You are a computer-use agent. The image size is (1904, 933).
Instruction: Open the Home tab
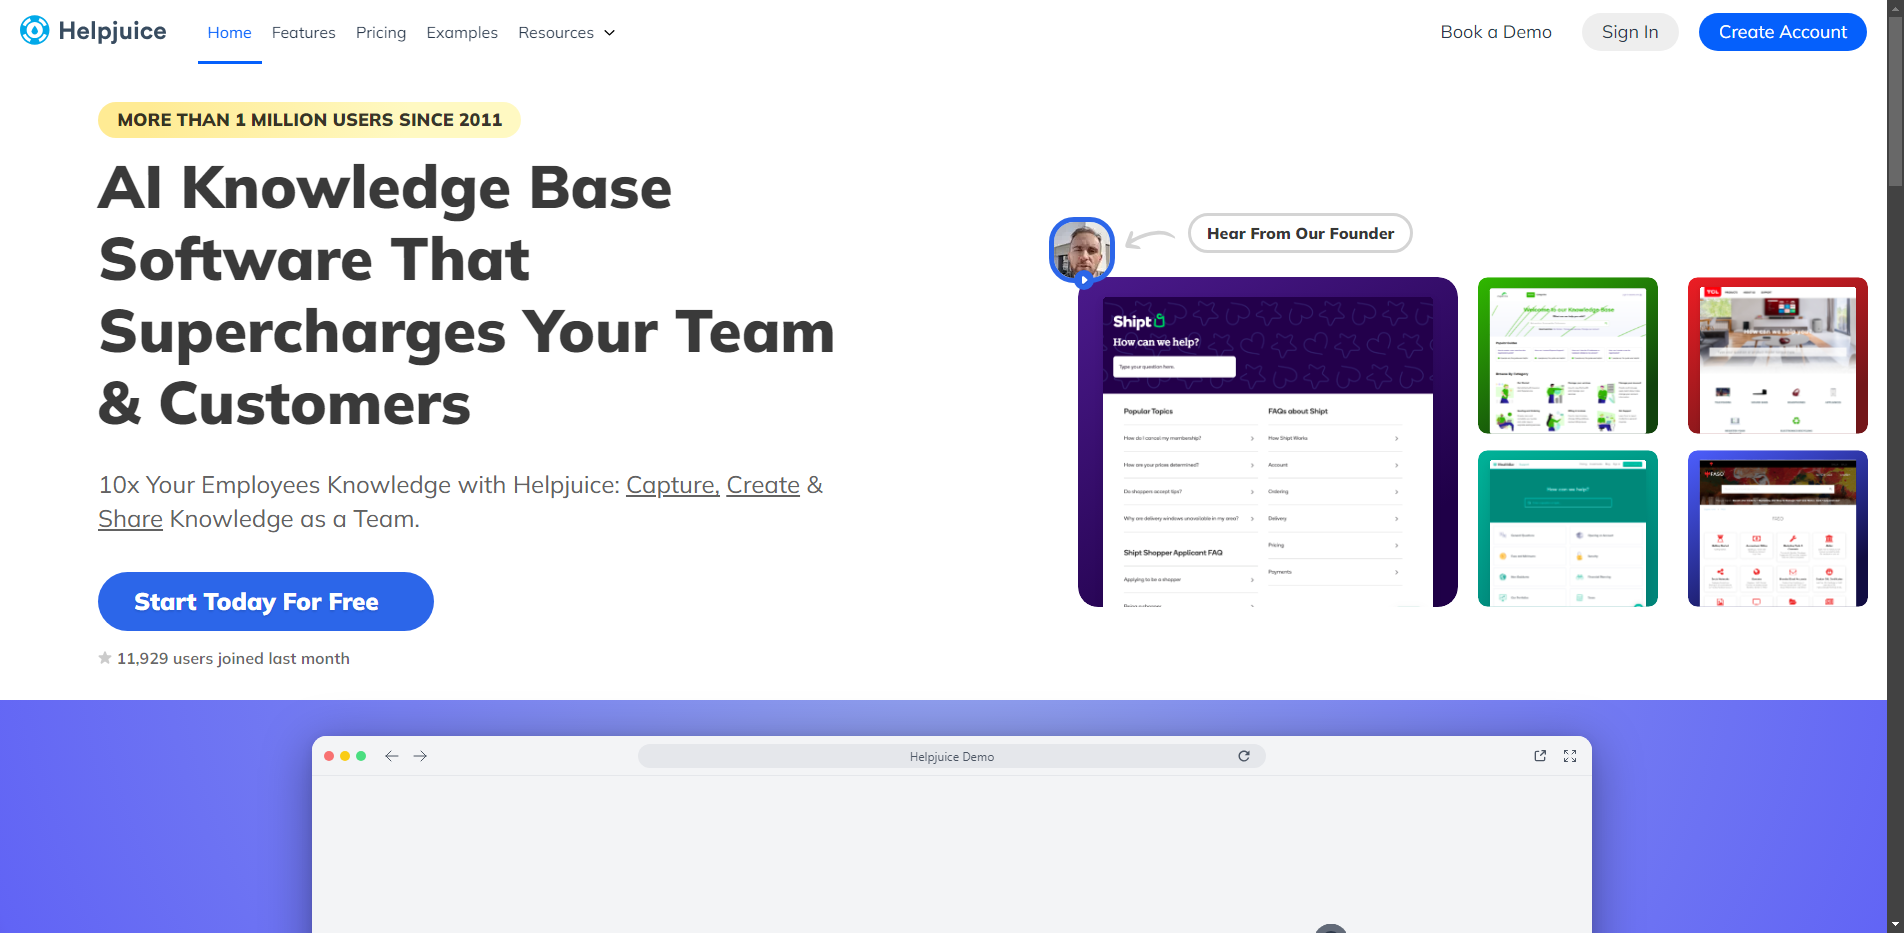(229, 33)
